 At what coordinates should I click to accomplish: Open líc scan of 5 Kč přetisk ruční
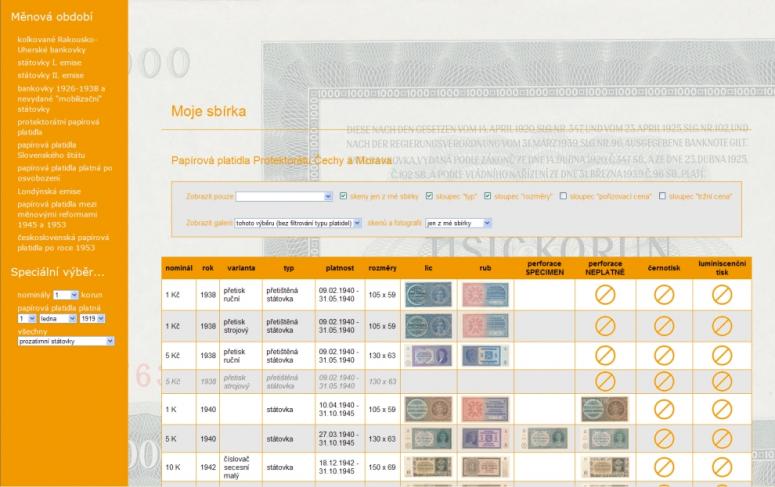coord(428,355)
